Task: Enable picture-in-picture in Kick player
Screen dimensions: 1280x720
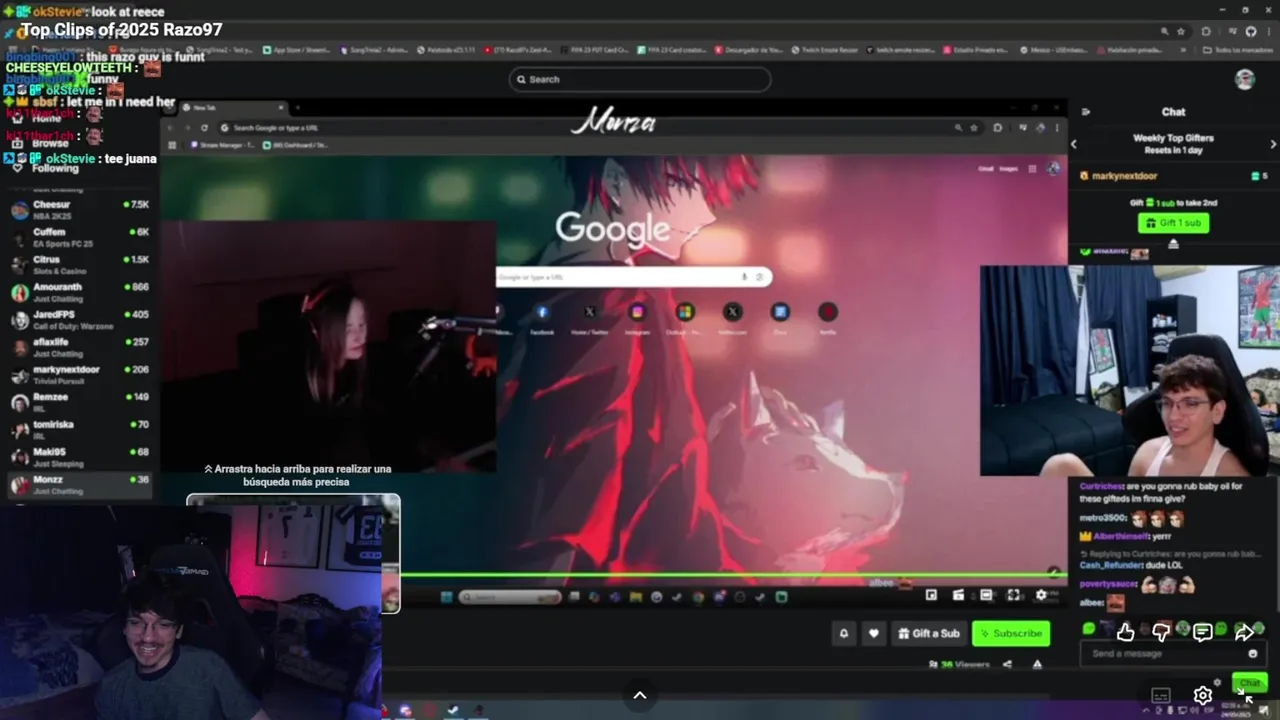Action: (x=931, y=595)
